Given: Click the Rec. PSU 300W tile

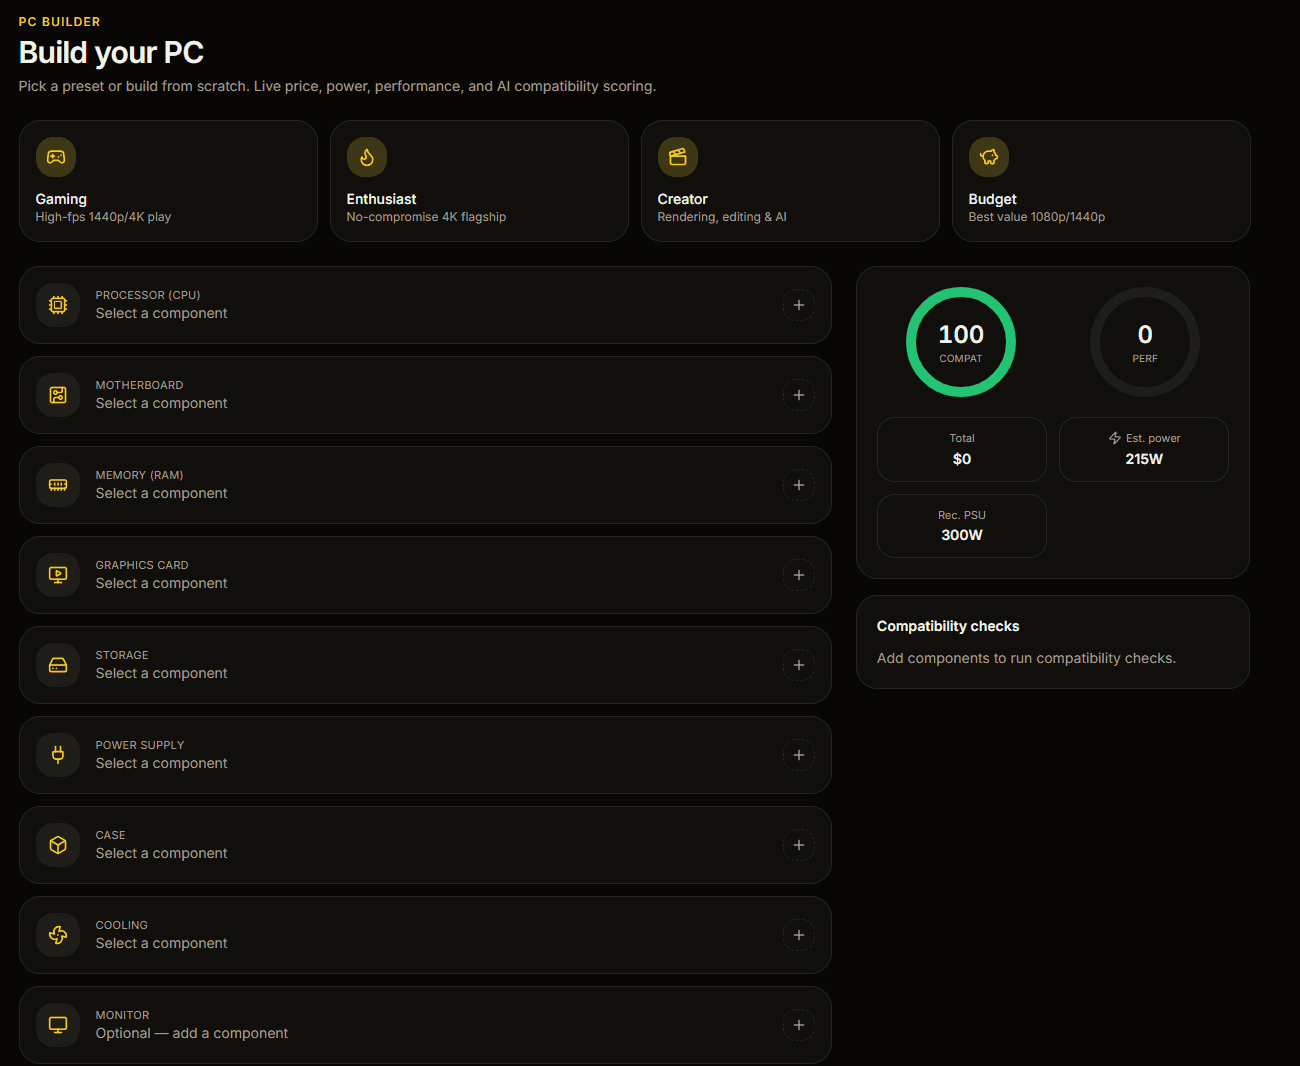Looking at the screenshot, I should pyautogui.click(x=962, y=526).
